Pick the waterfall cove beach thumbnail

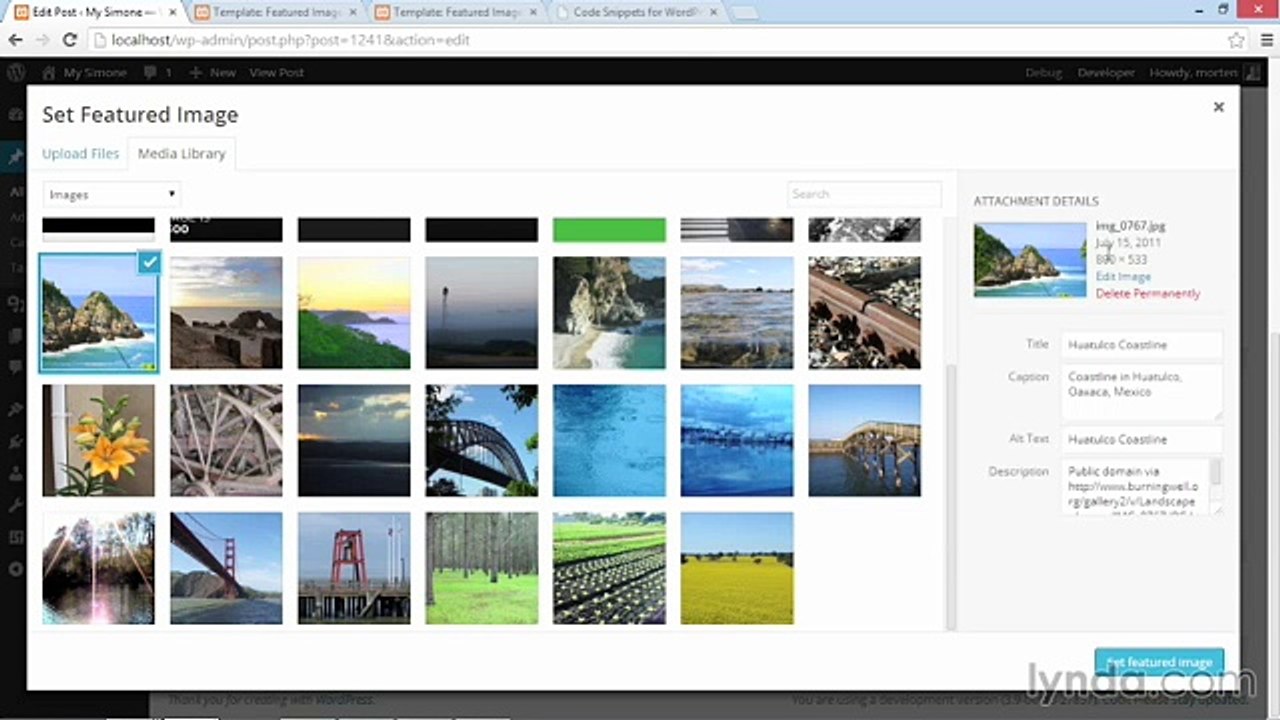point(609,313)
